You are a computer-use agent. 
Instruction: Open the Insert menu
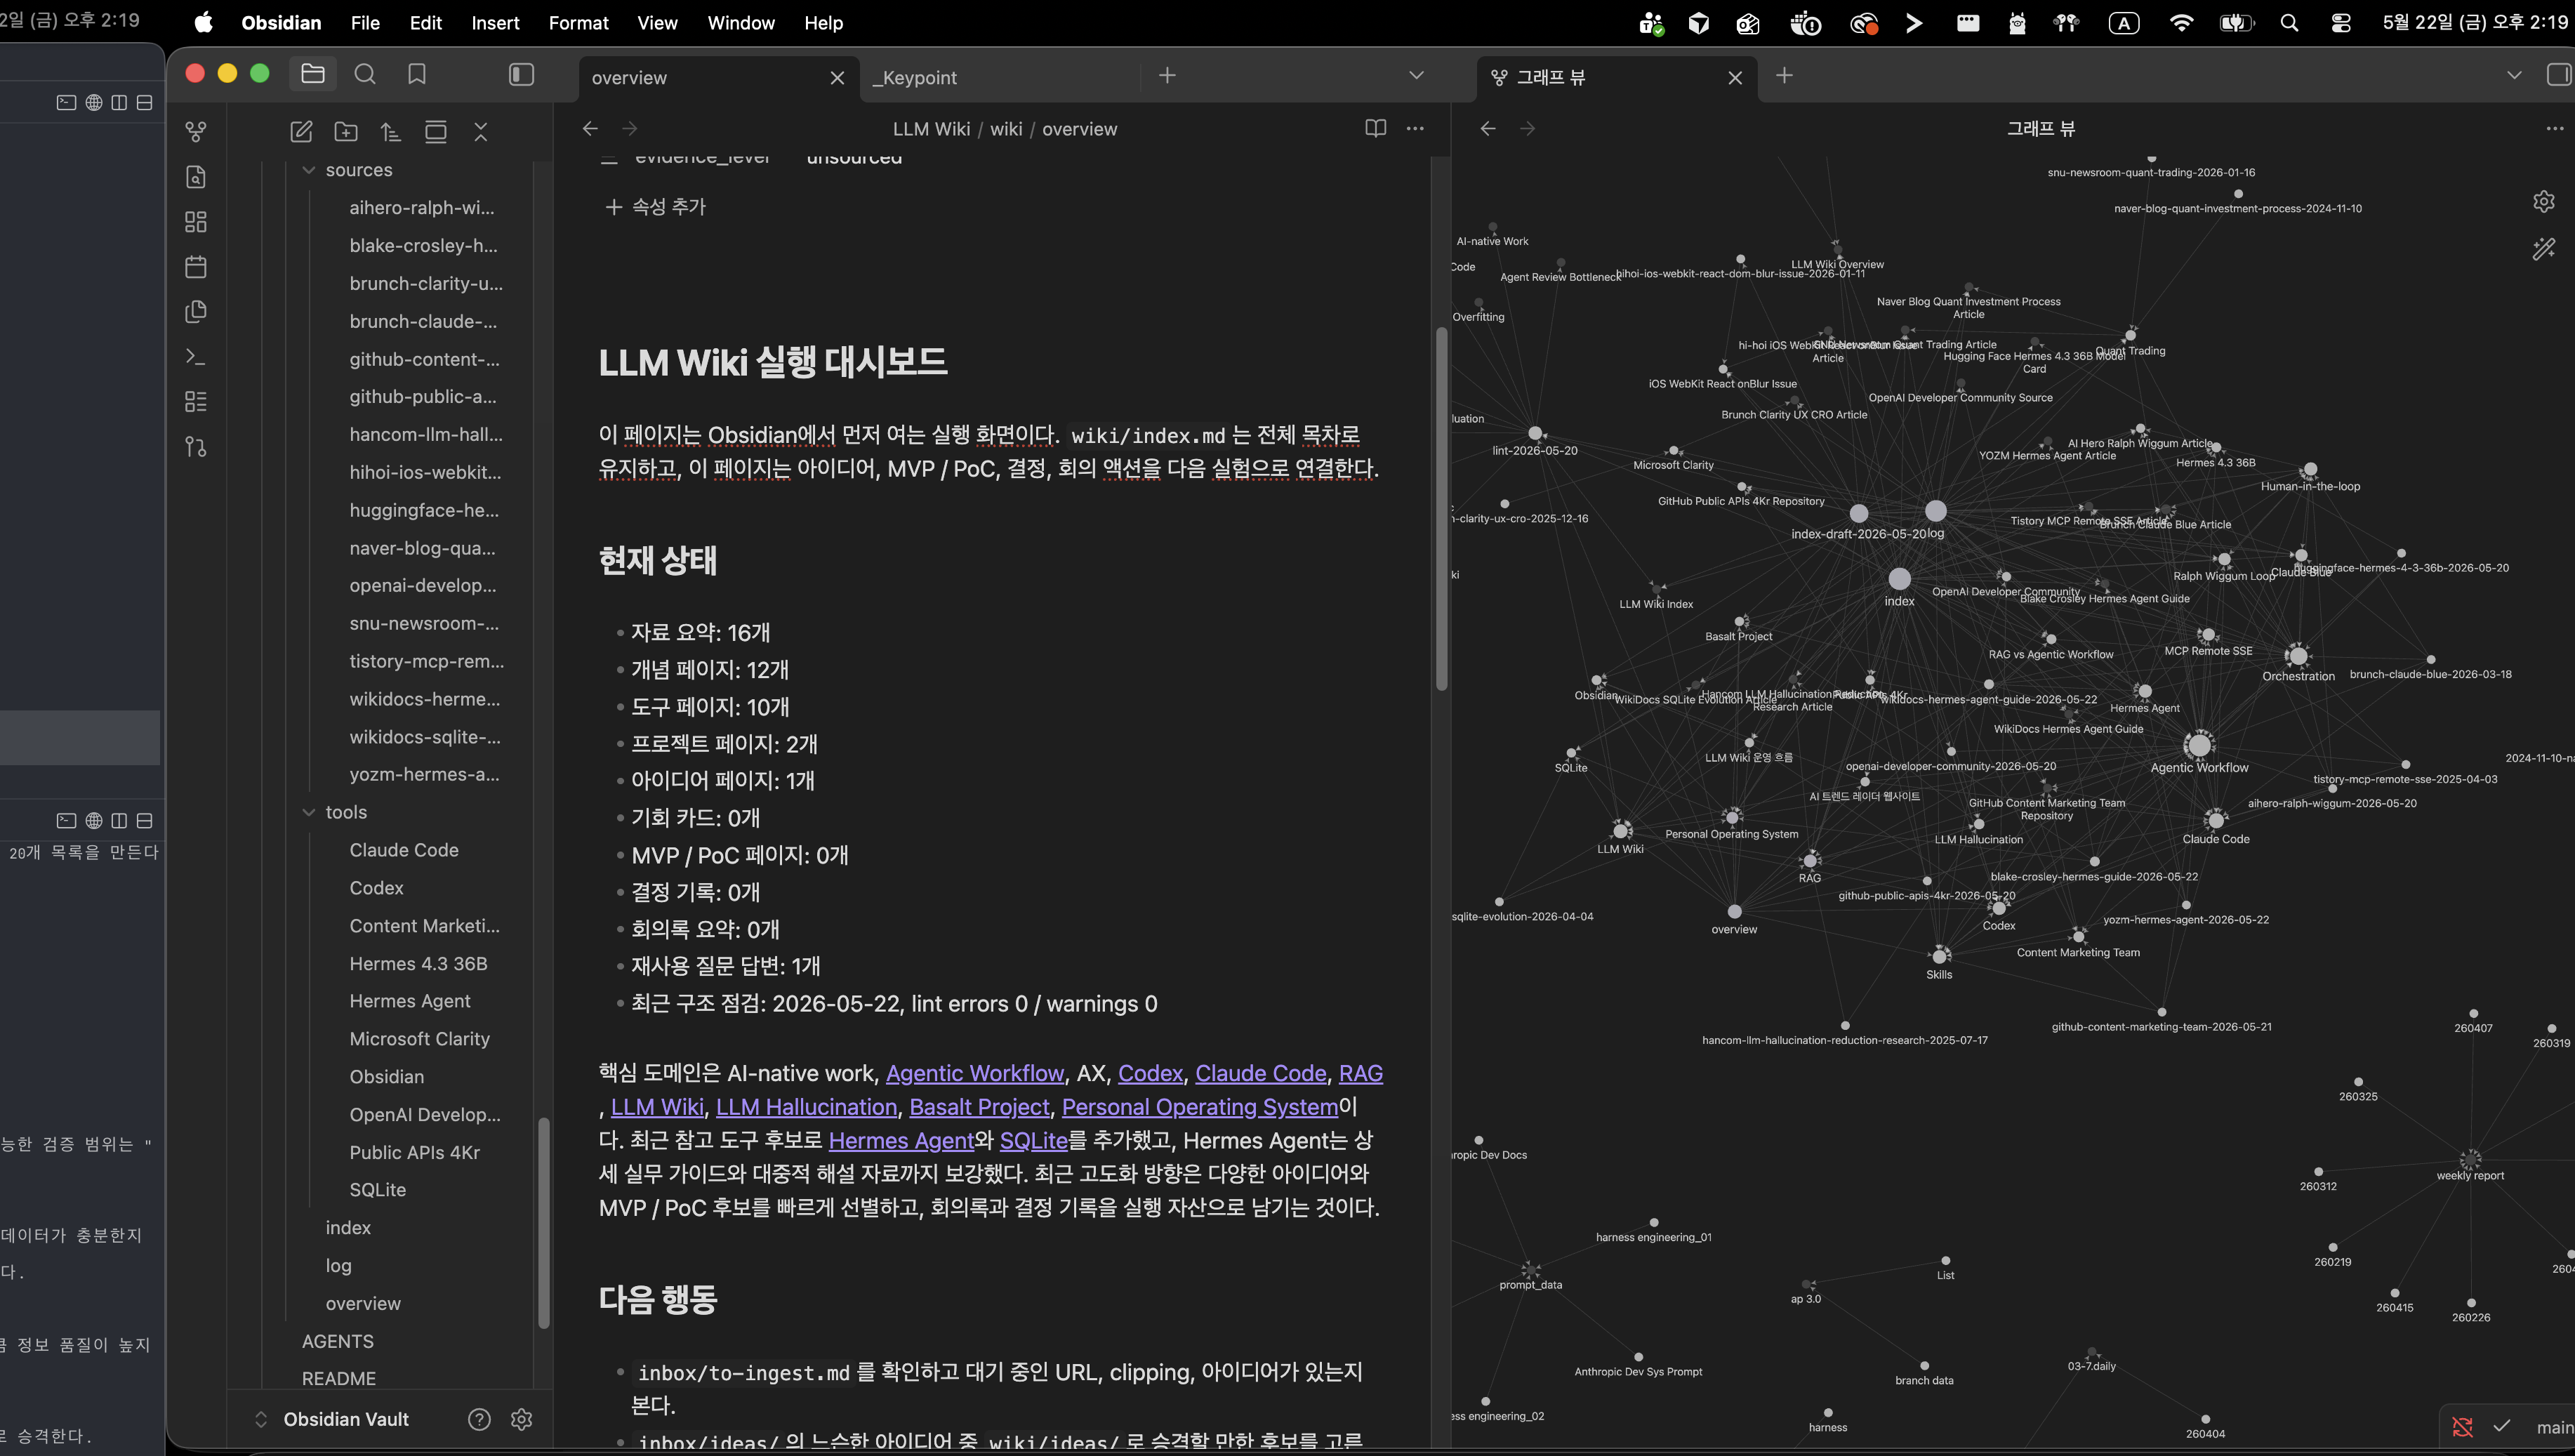click(x=495, y=22)
